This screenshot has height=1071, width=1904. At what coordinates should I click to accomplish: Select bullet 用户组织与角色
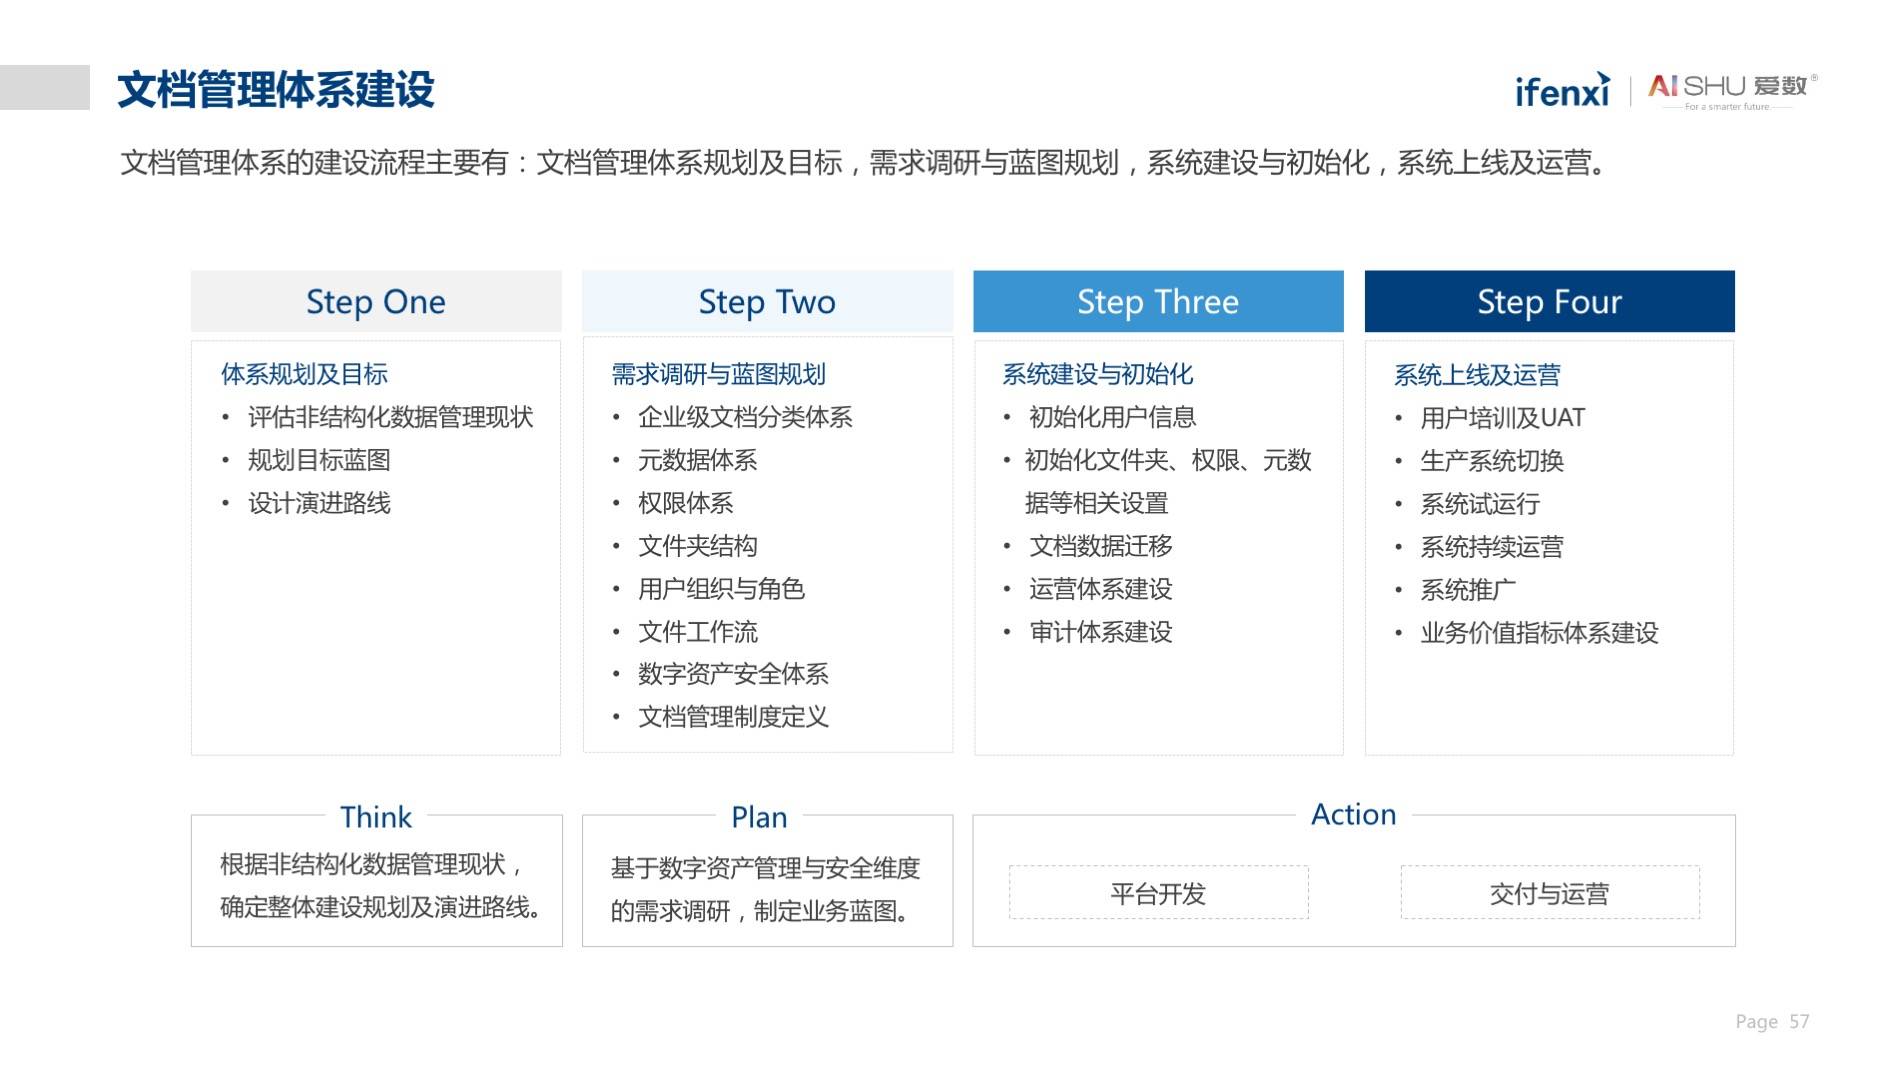coord(721,589)
